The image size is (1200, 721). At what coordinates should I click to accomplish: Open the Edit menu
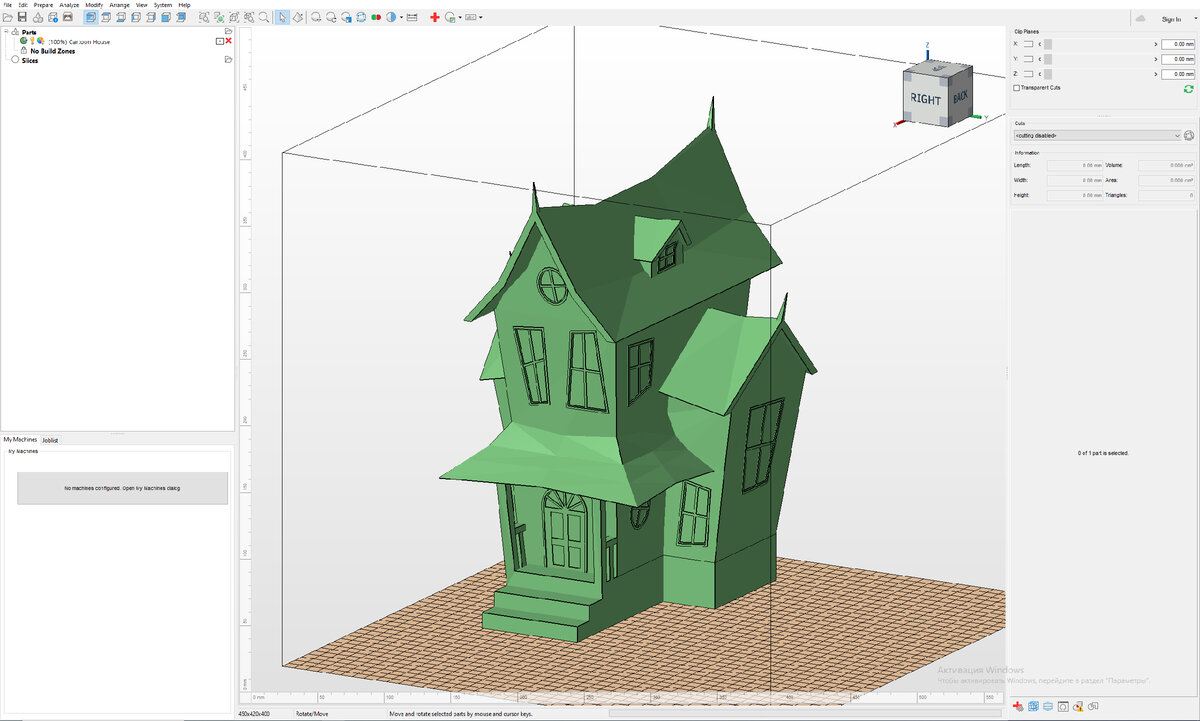coord(23,5)
